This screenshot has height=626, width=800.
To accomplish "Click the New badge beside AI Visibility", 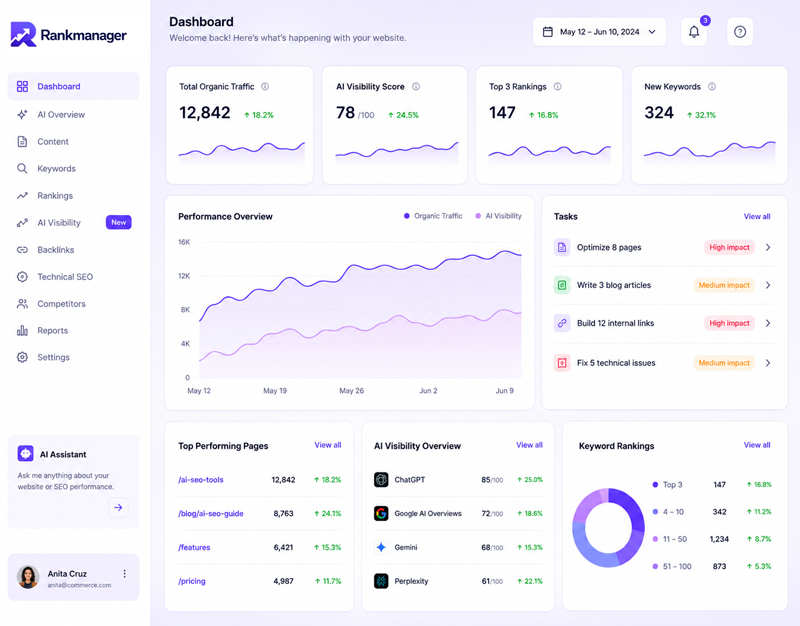I will [x=118, y=222].
